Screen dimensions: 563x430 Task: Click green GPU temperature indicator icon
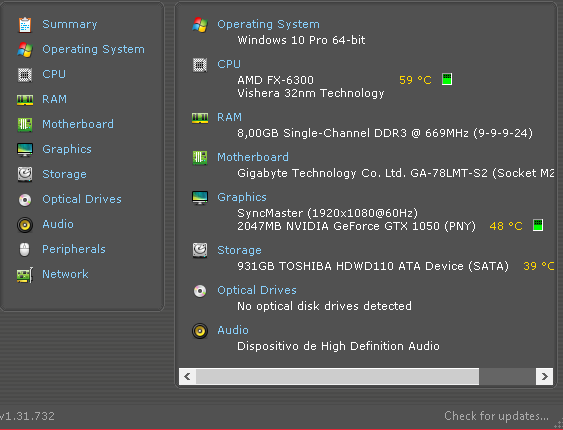(x=538, y=225)
